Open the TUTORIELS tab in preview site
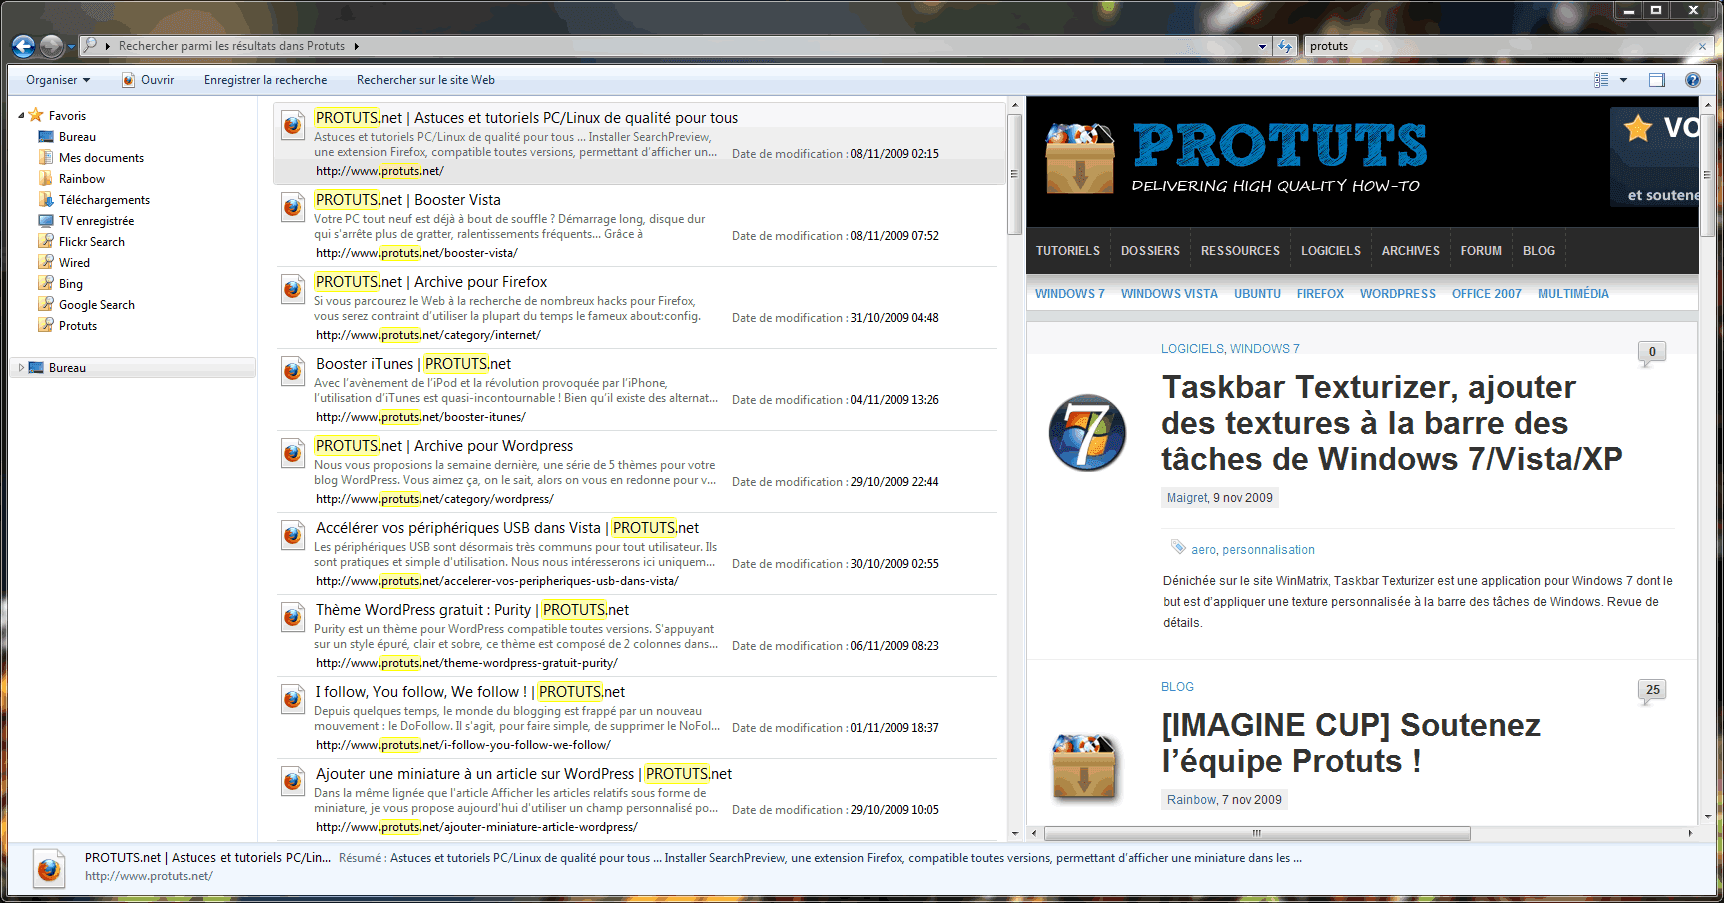The height and width of the screenshot is (903, 1724). tap(1068, 251)
